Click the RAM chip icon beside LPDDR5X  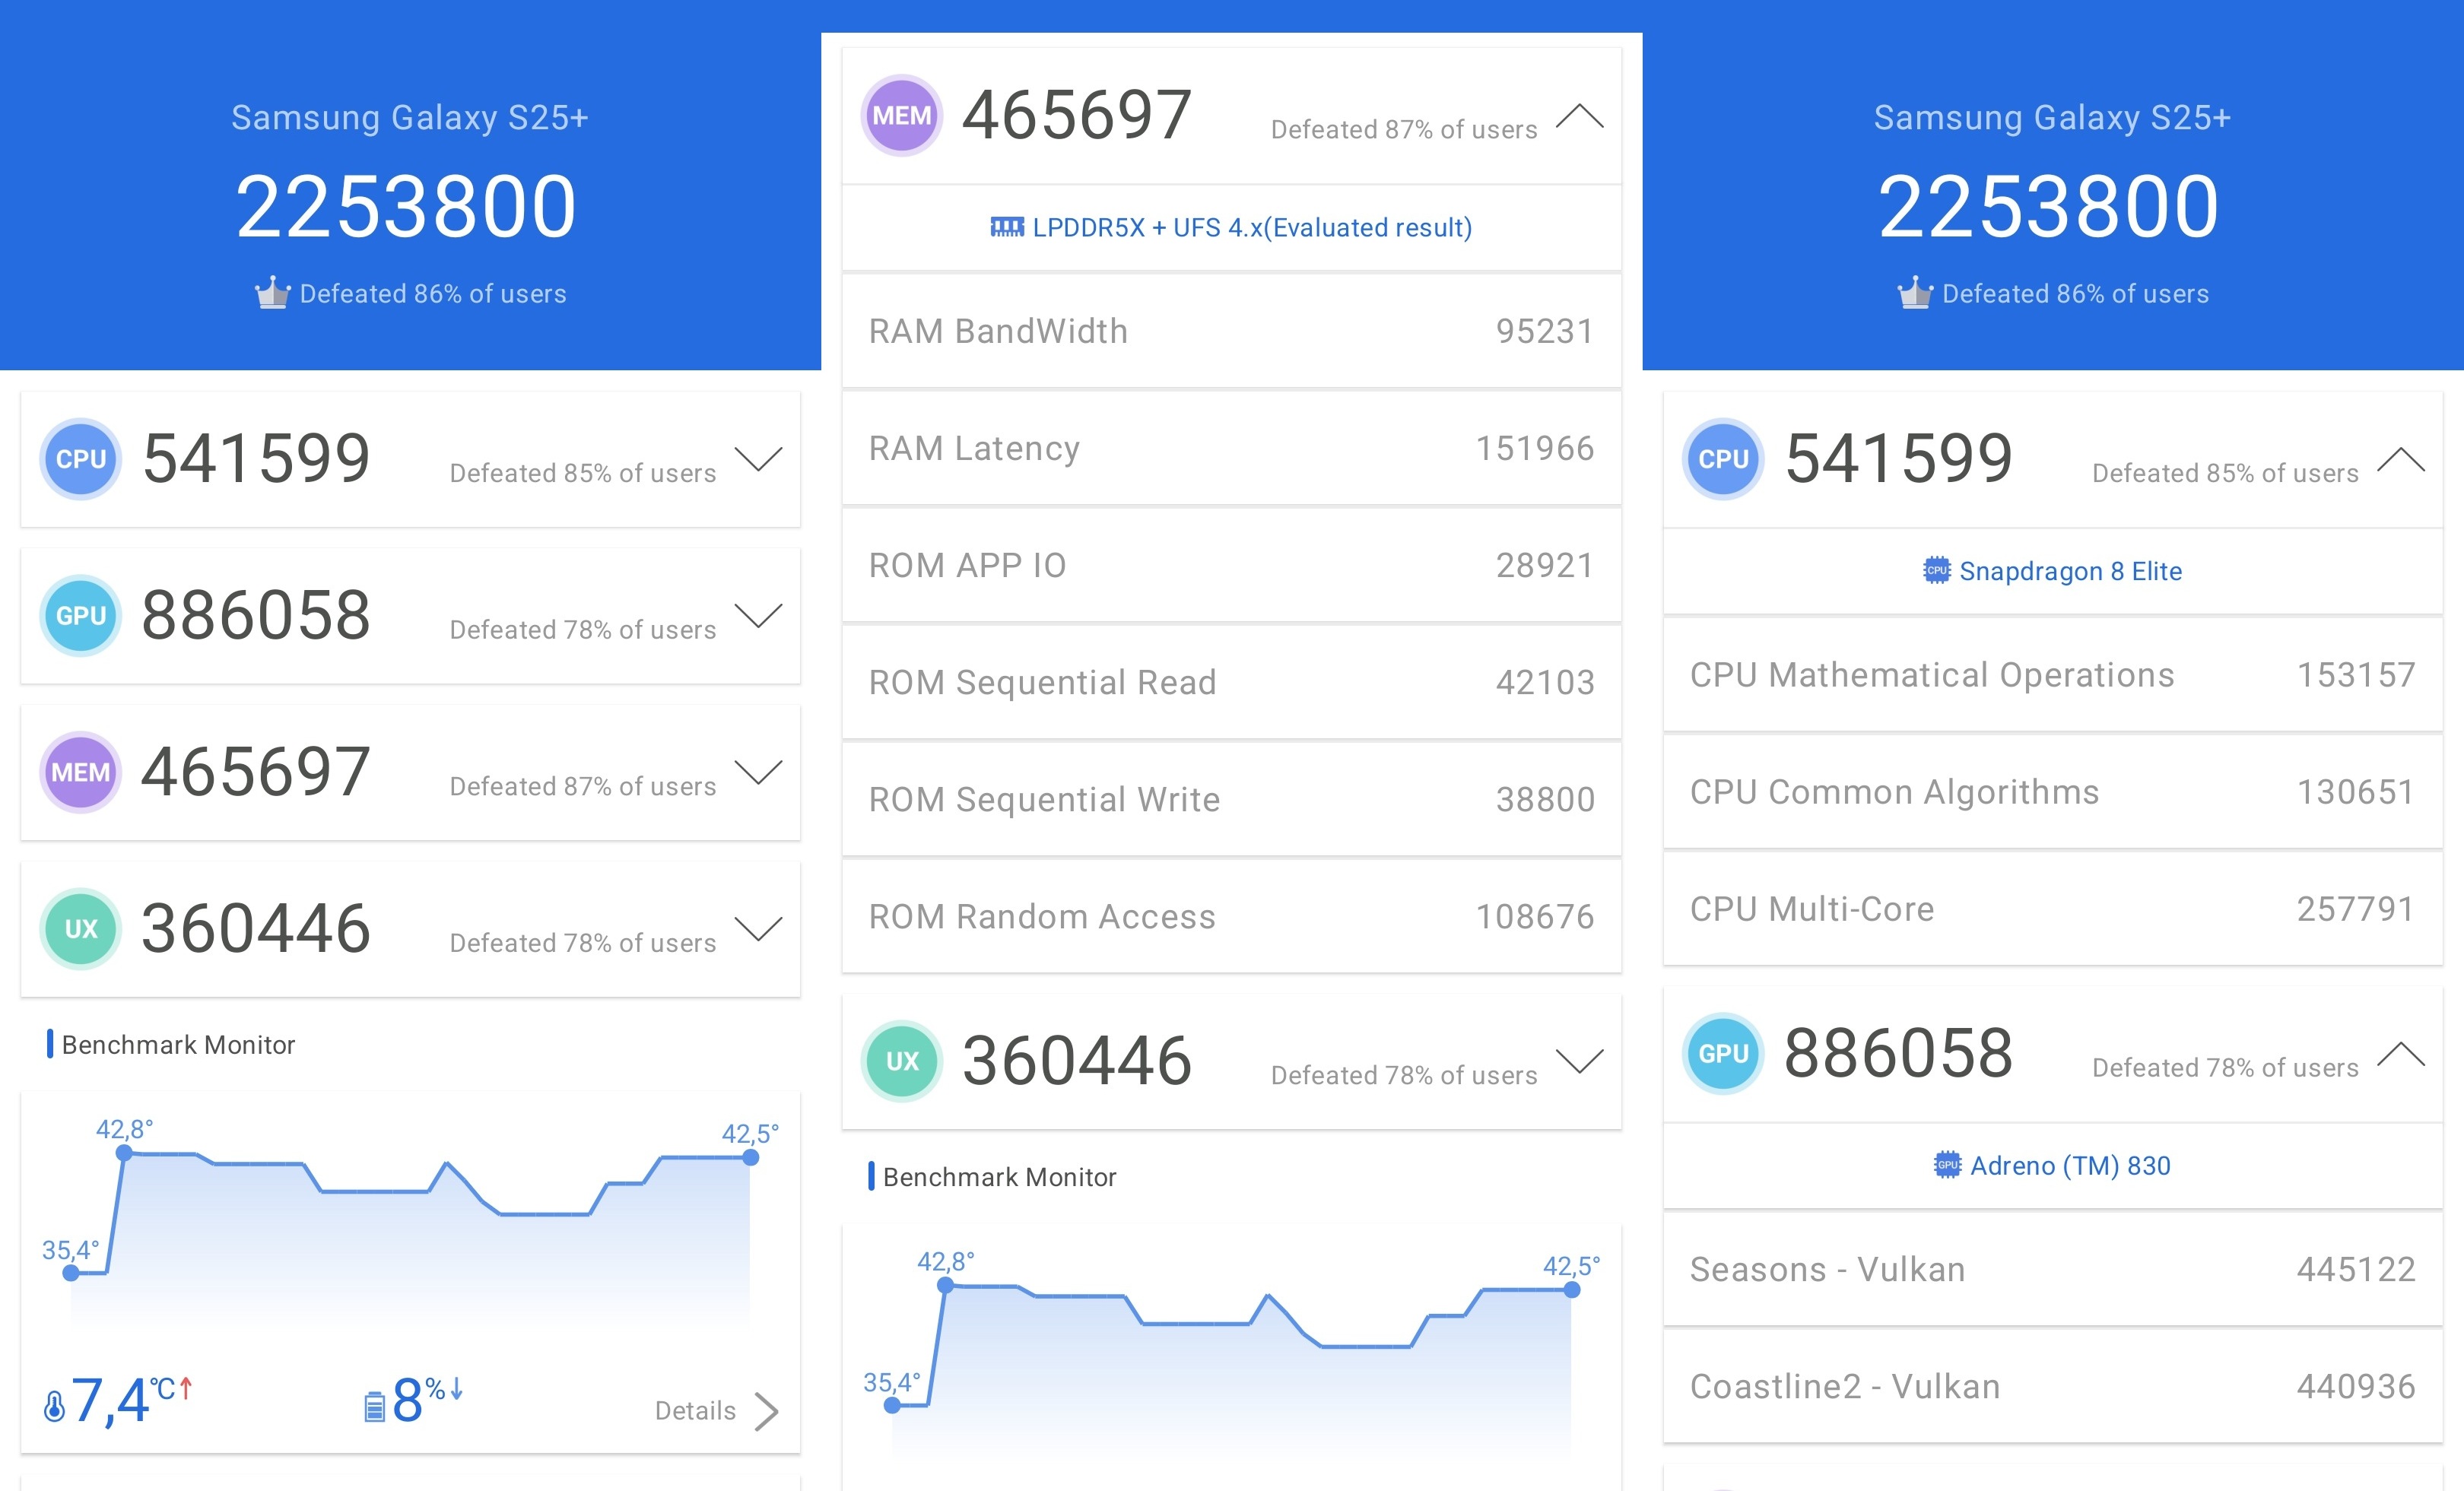[1007, 228]
